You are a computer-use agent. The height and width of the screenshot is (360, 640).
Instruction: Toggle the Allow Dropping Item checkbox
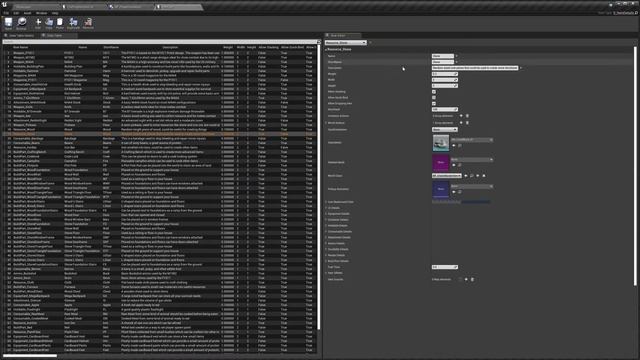tap(434, 103)
